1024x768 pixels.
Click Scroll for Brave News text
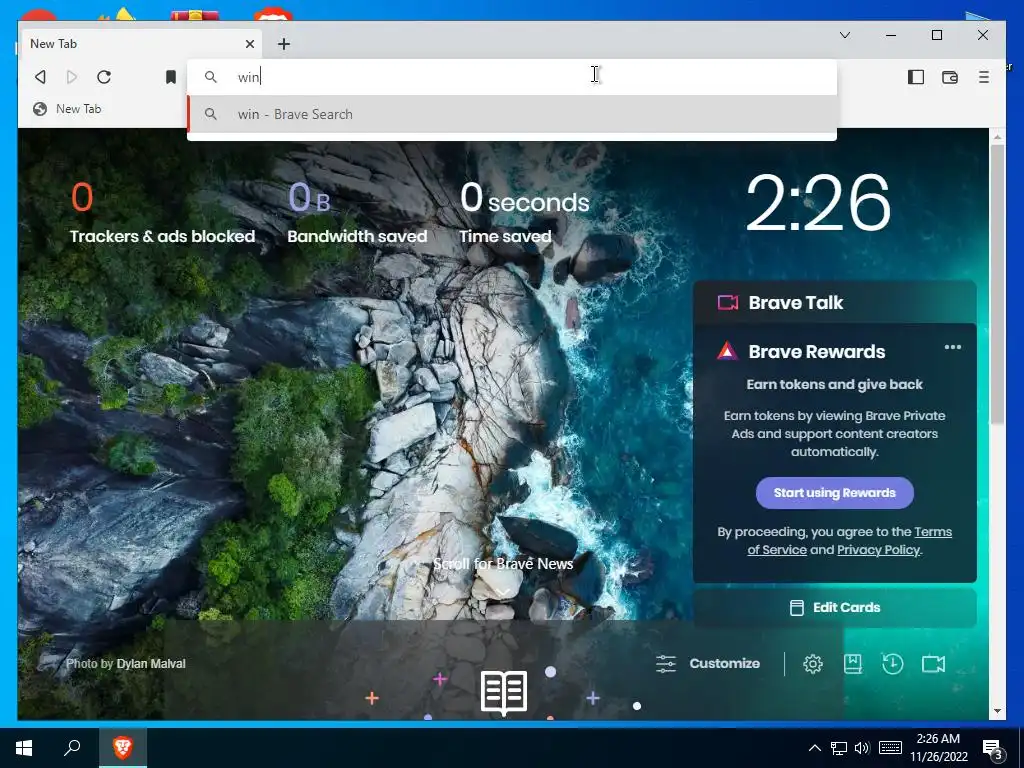point(503,564)
